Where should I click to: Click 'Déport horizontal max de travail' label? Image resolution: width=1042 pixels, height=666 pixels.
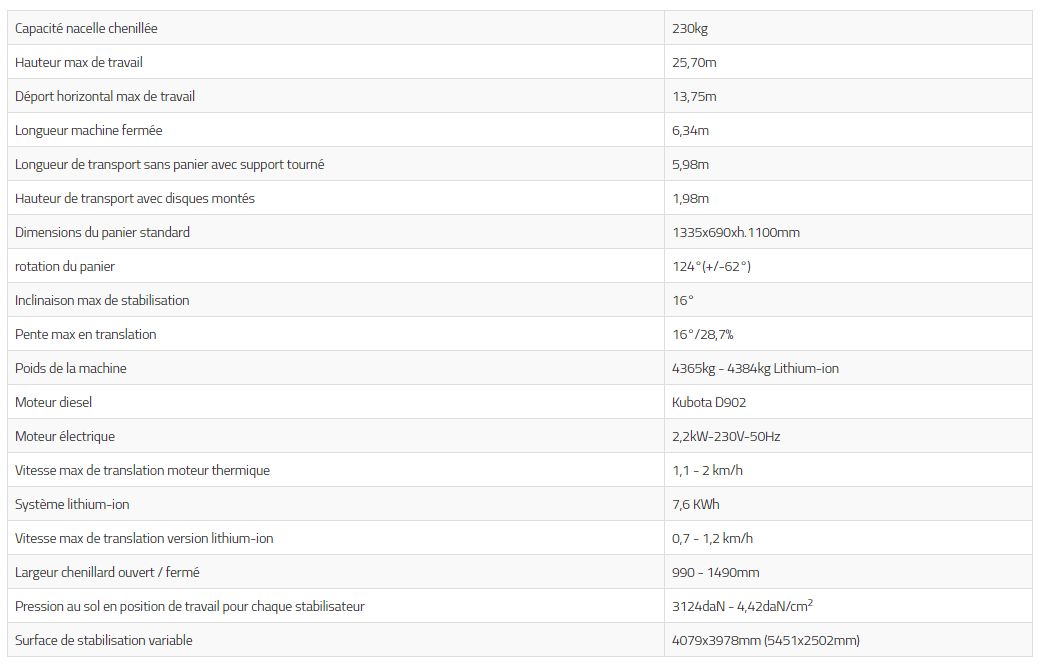[x=105, y=96]
